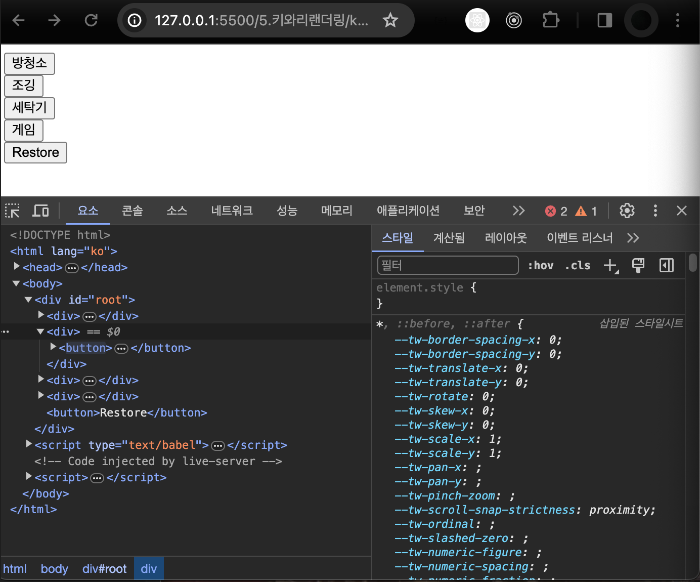Open the Extensions puzzle-piece menu
This screenshot has height=582, width=700.
click(x=550, y=20)
